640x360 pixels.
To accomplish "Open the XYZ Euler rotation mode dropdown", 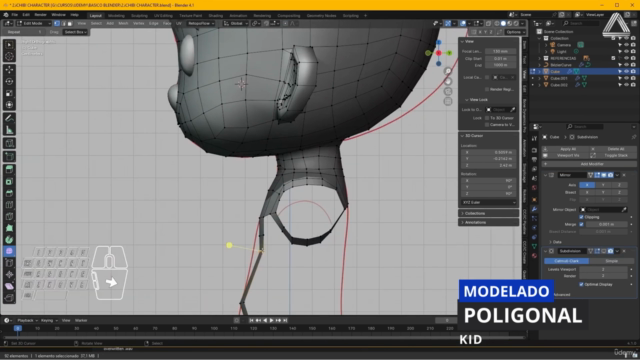I will 489,202.
